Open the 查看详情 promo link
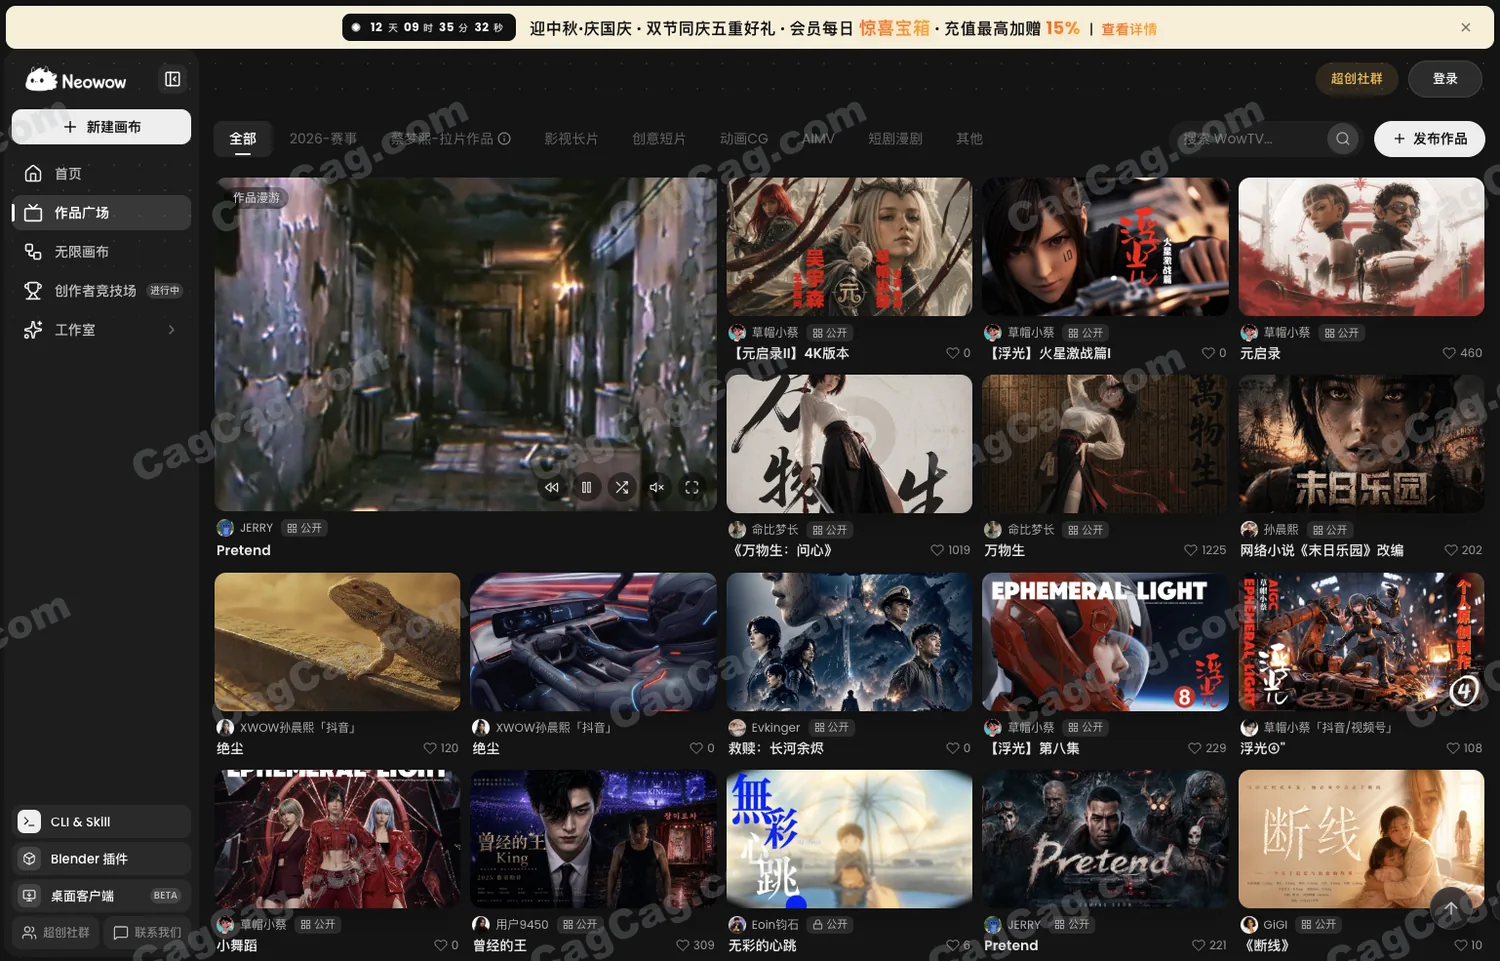 point(1129,29)
